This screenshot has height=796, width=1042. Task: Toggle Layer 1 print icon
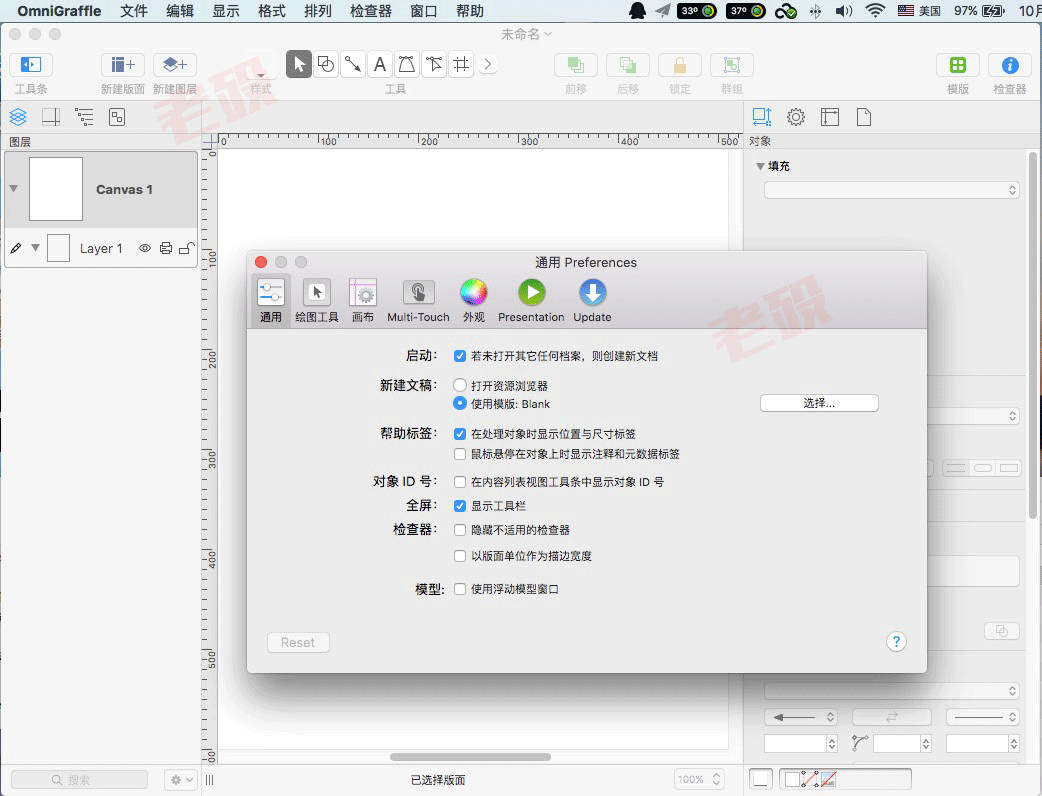tap(166, 248)
